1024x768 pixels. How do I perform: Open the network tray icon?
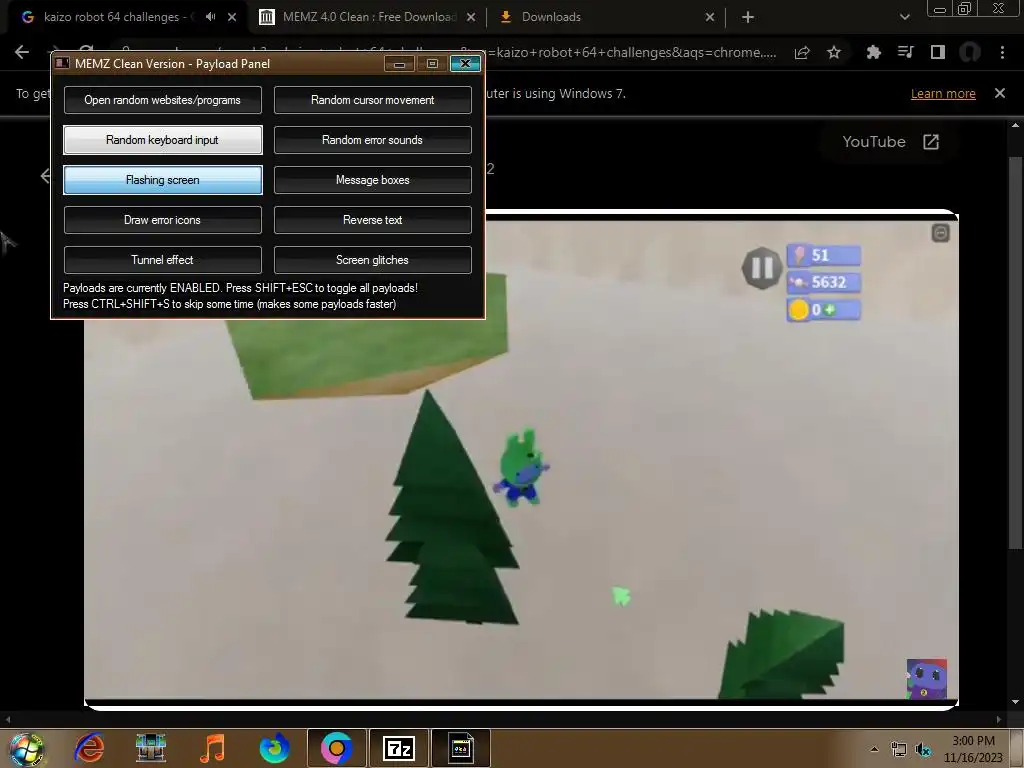point(899,749)
